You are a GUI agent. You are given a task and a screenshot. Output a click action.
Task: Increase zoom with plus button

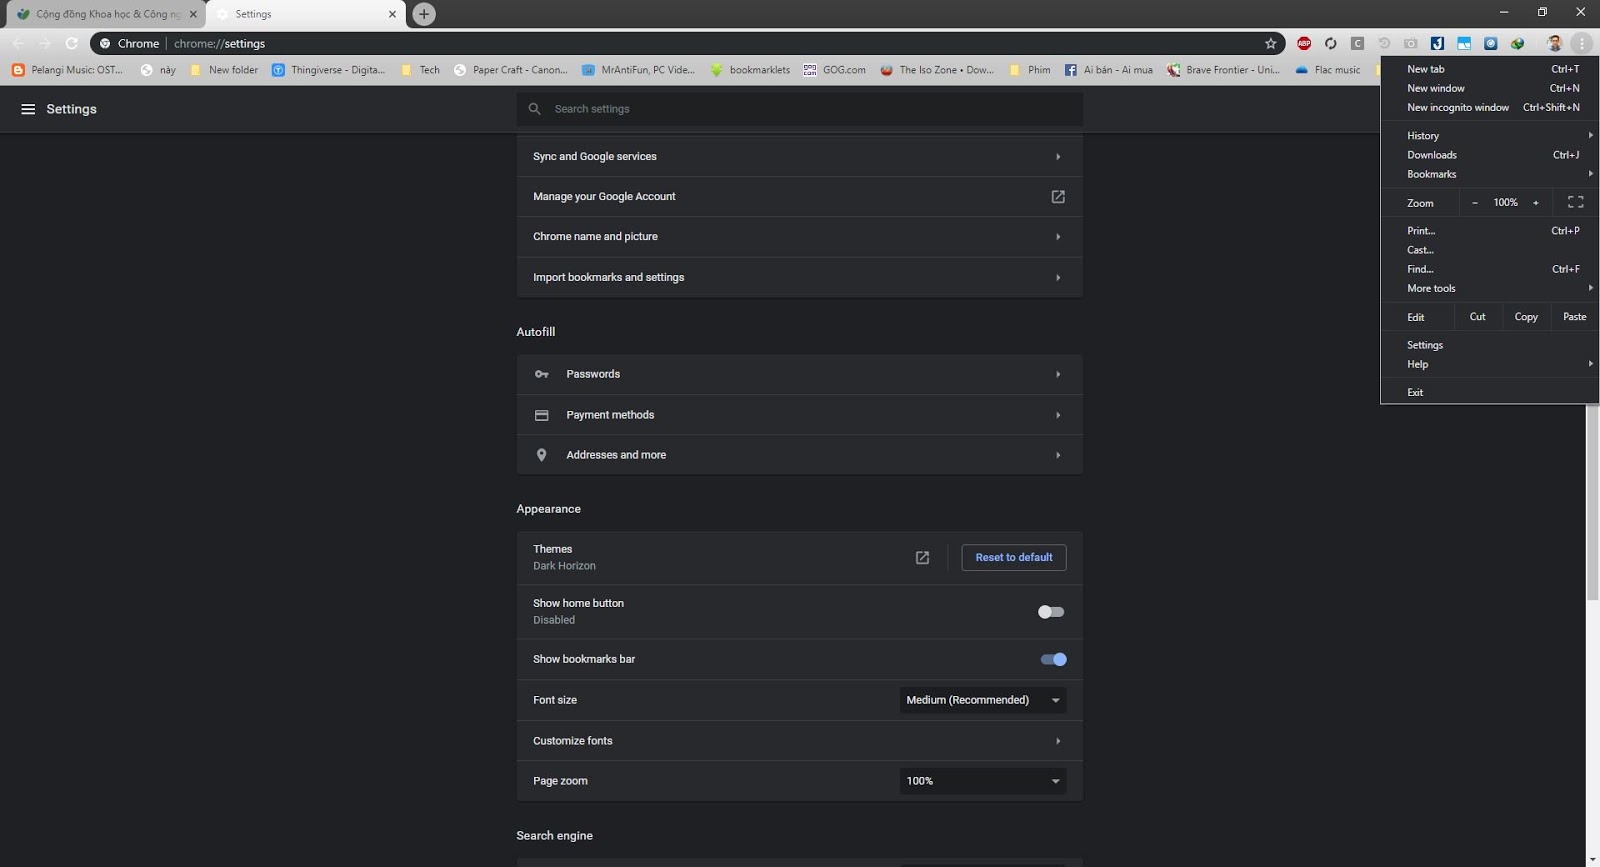click(x=1536, y=202)
